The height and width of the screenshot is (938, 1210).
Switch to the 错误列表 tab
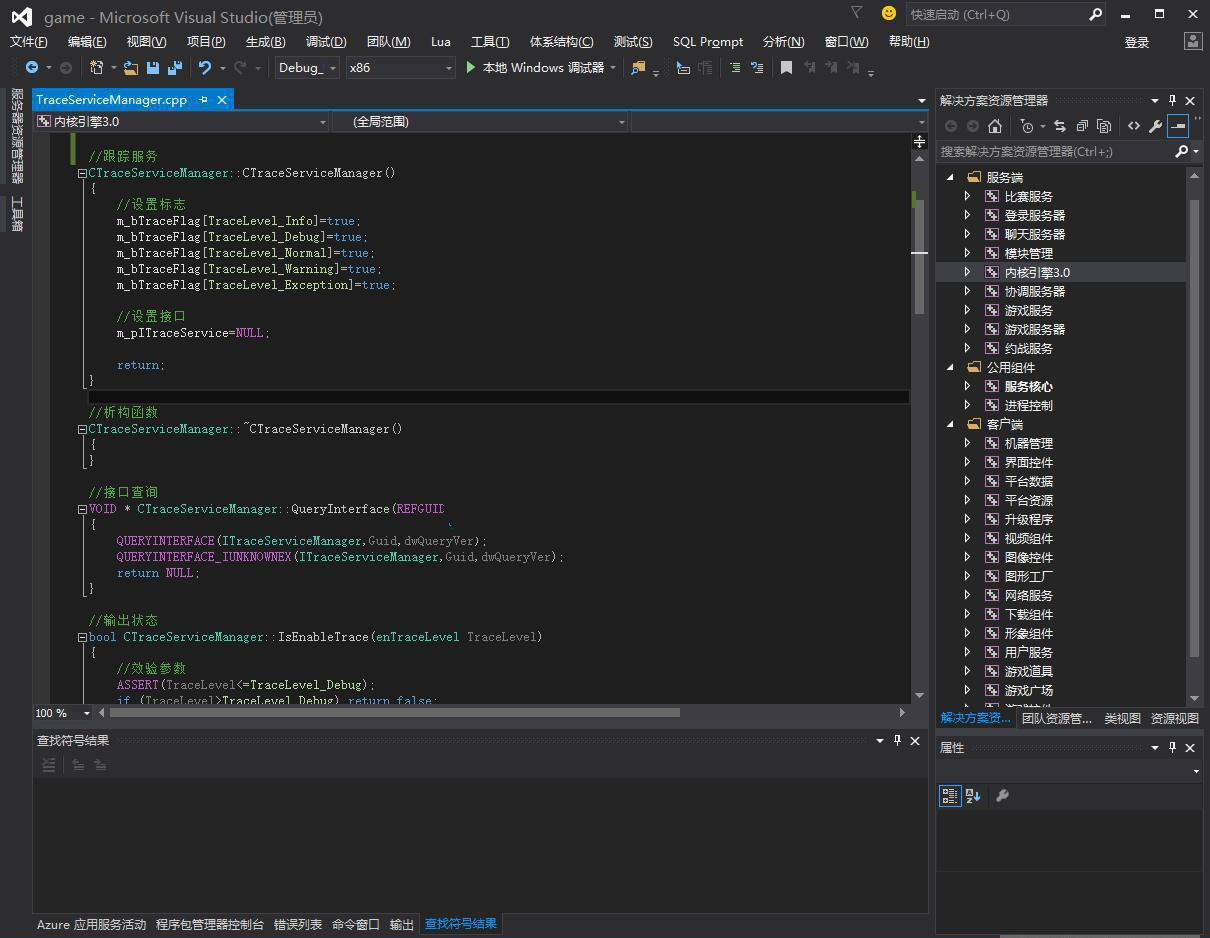coord(298,925)
